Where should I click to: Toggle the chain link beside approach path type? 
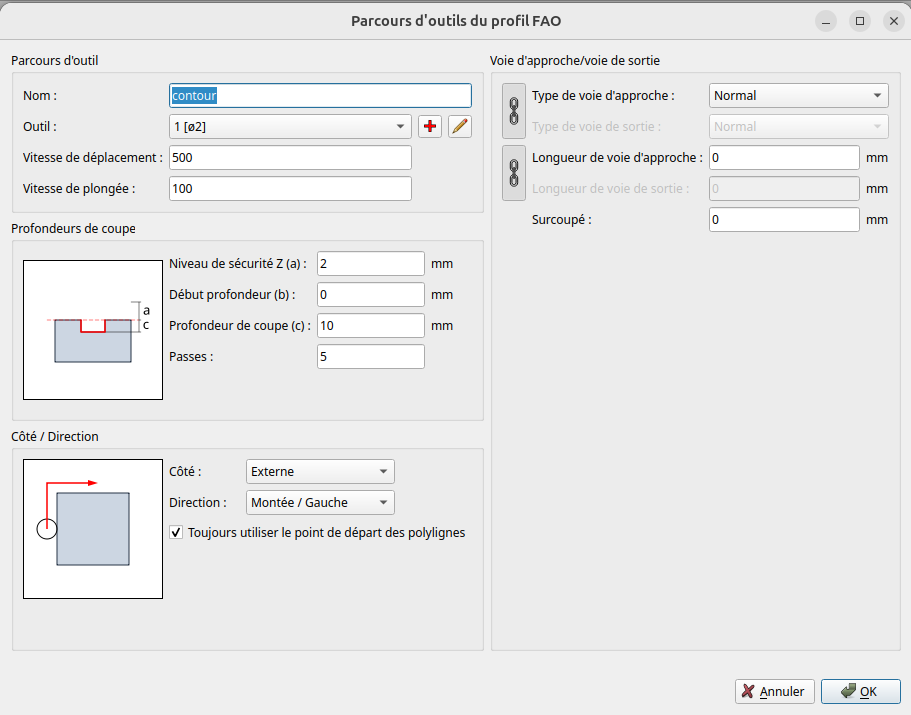coord(513,111)
